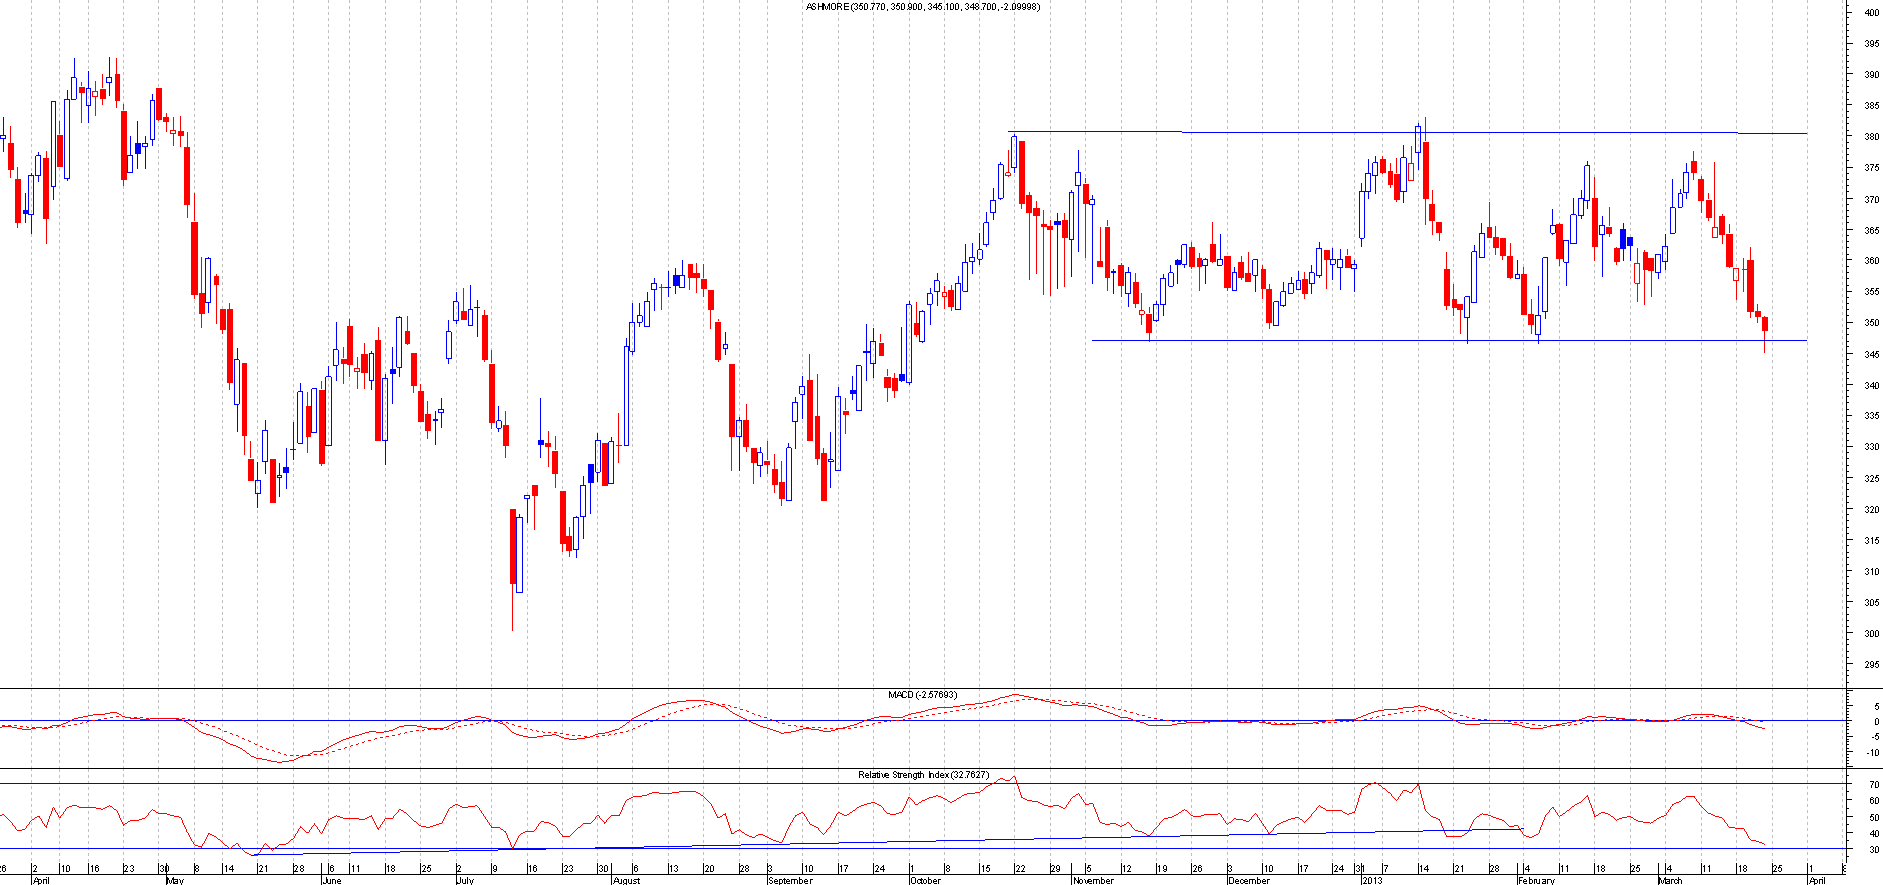Click the February label on the time axis
The height and width of the screenshot is (885, 1883).
tap(1536, 881)
